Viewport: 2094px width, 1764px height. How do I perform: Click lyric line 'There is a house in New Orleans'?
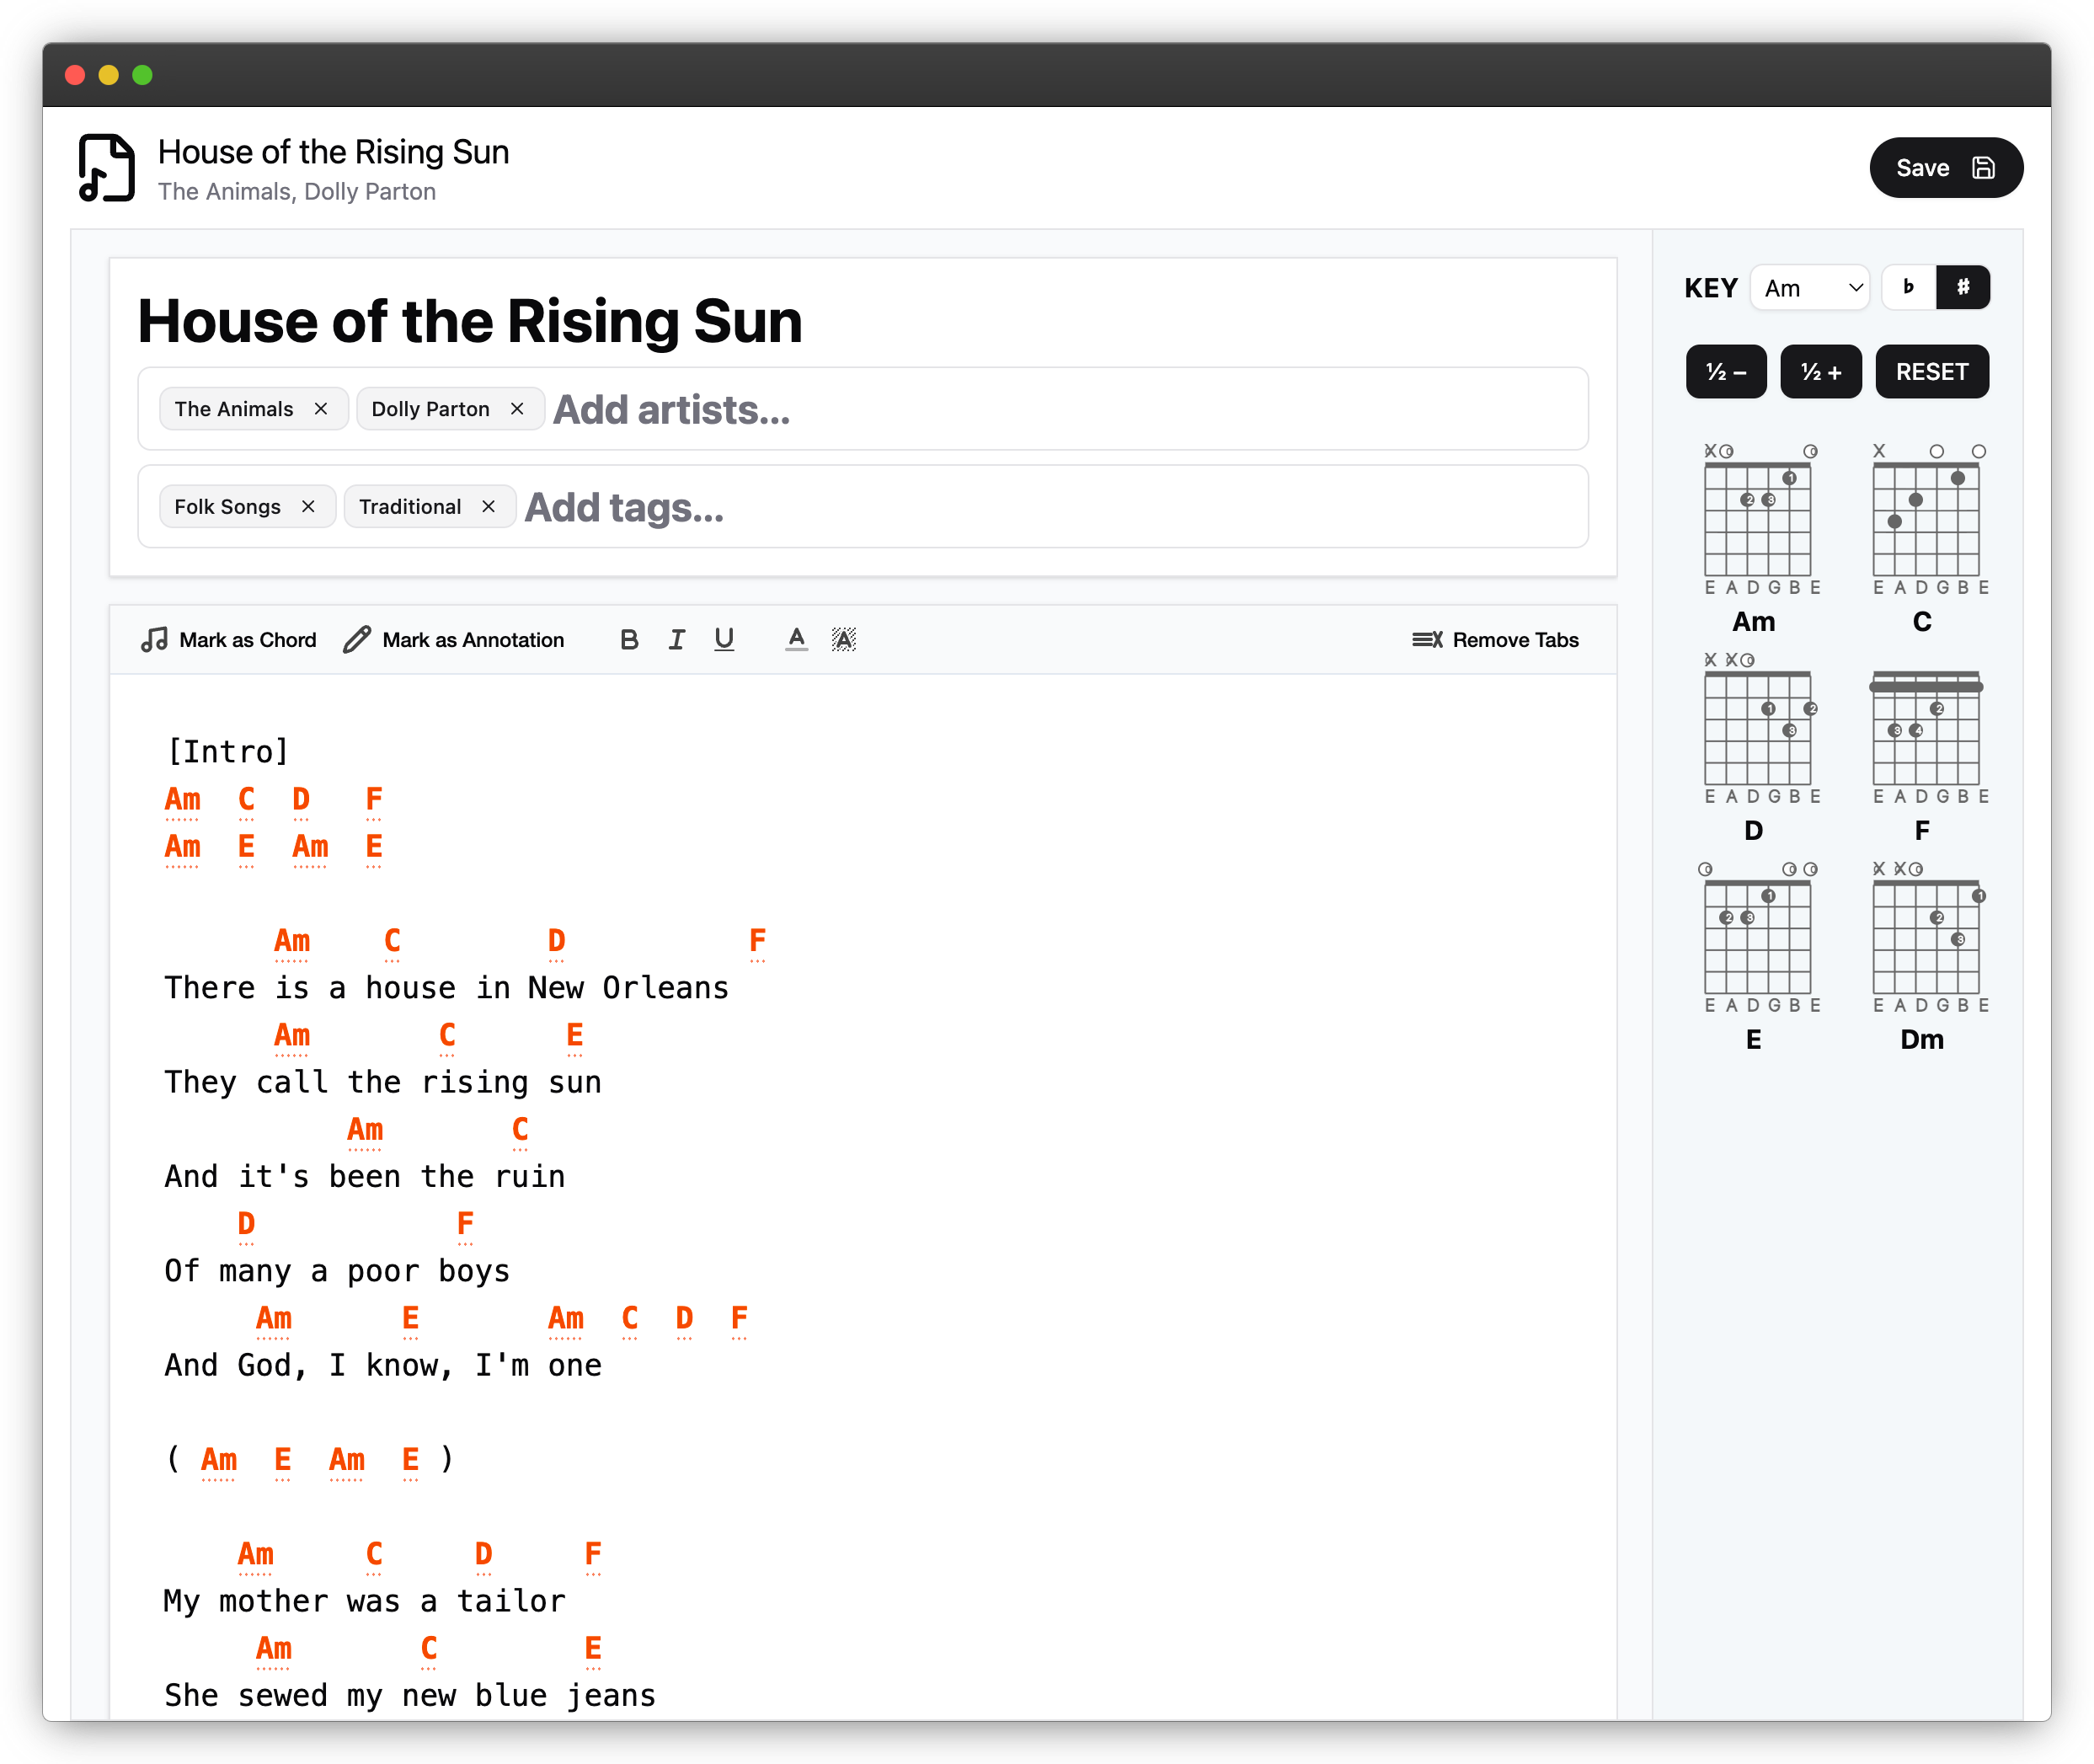coord(447,988)
